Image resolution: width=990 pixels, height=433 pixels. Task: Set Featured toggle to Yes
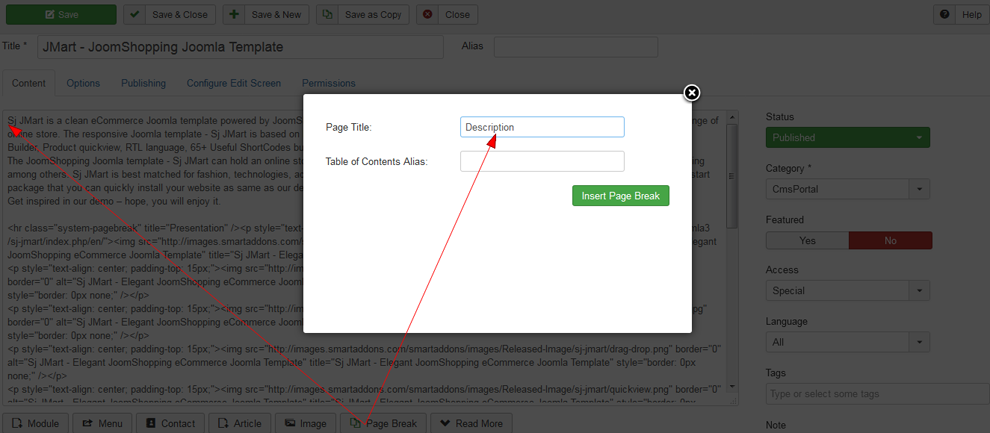click(x=807, y=240)
